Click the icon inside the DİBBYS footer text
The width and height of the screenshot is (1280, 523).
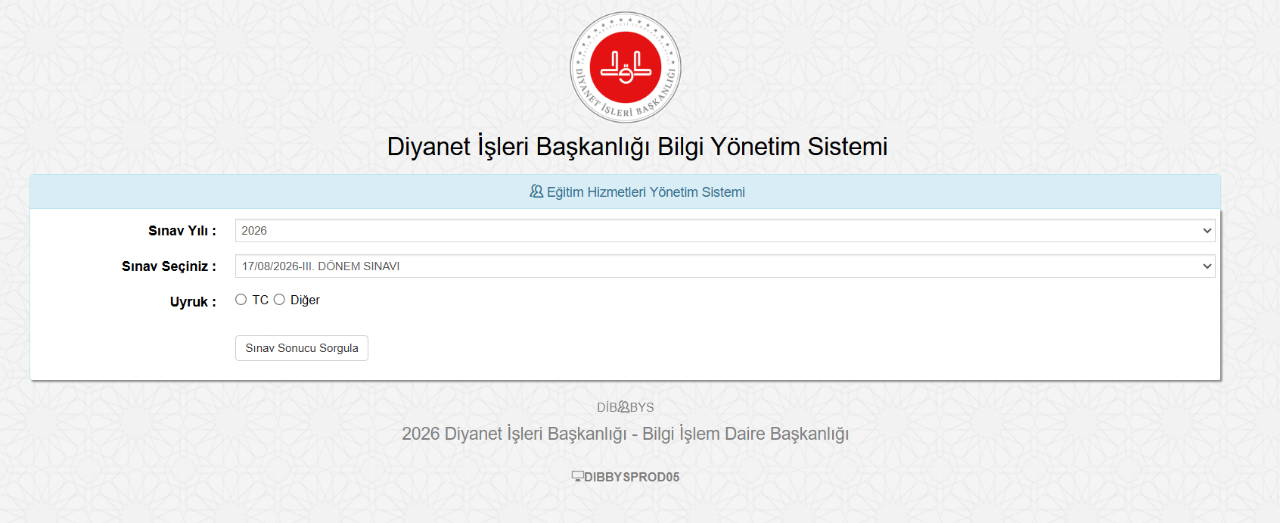click(623, 407)
